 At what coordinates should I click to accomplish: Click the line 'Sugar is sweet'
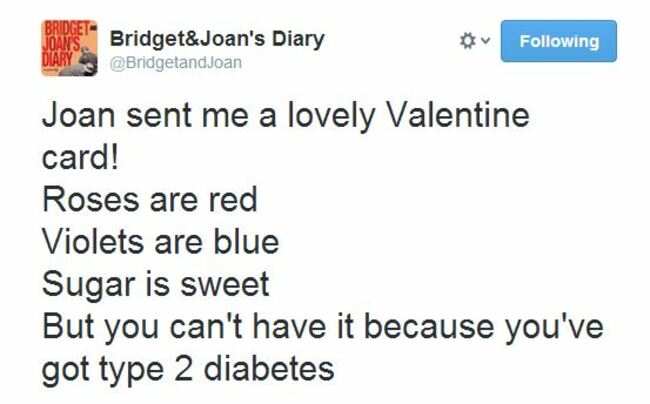tap(156, 285)
